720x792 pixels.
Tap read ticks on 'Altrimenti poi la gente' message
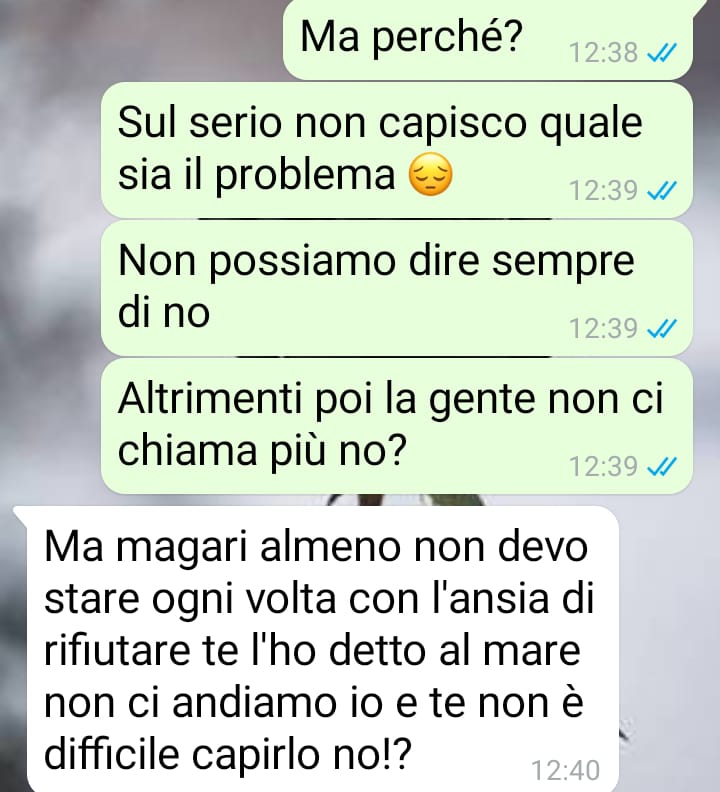(x=662, y=467)
